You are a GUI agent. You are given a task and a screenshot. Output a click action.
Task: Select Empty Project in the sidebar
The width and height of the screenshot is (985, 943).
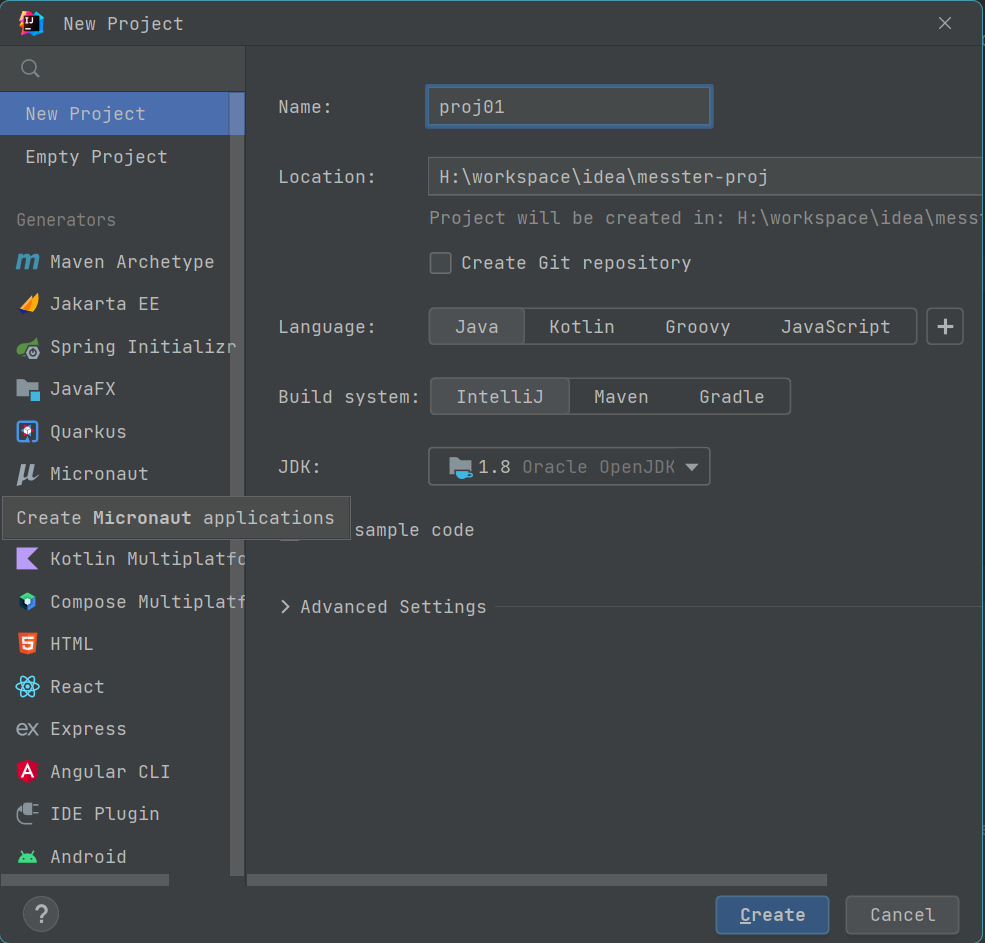coord(96,157)
